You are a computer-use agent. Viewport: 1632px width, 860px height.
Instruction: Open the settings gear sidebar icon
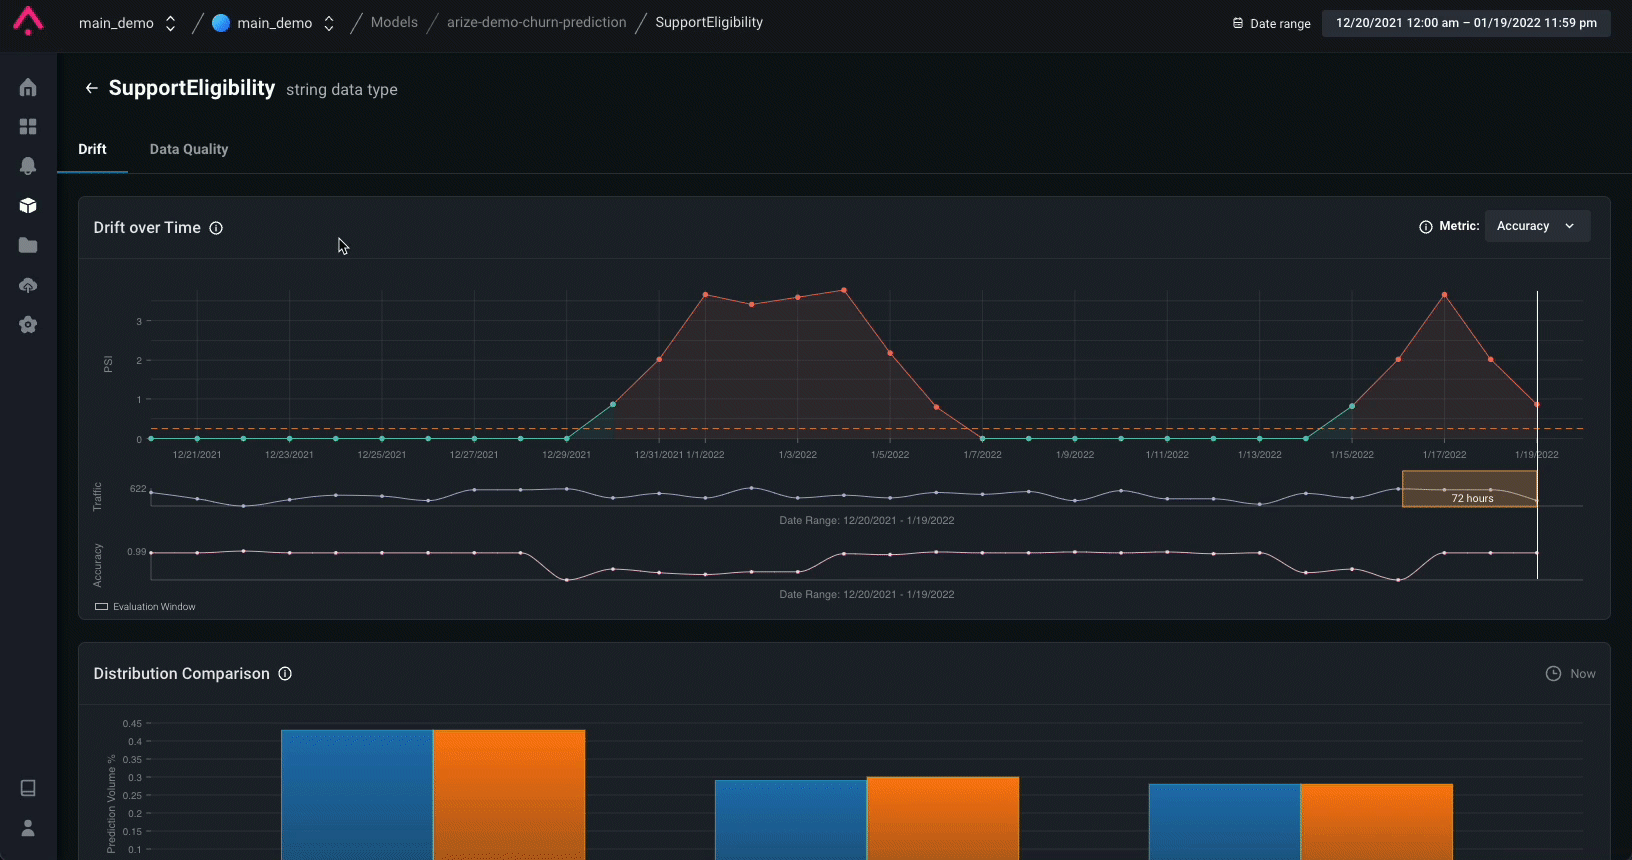tap(28, 324)
